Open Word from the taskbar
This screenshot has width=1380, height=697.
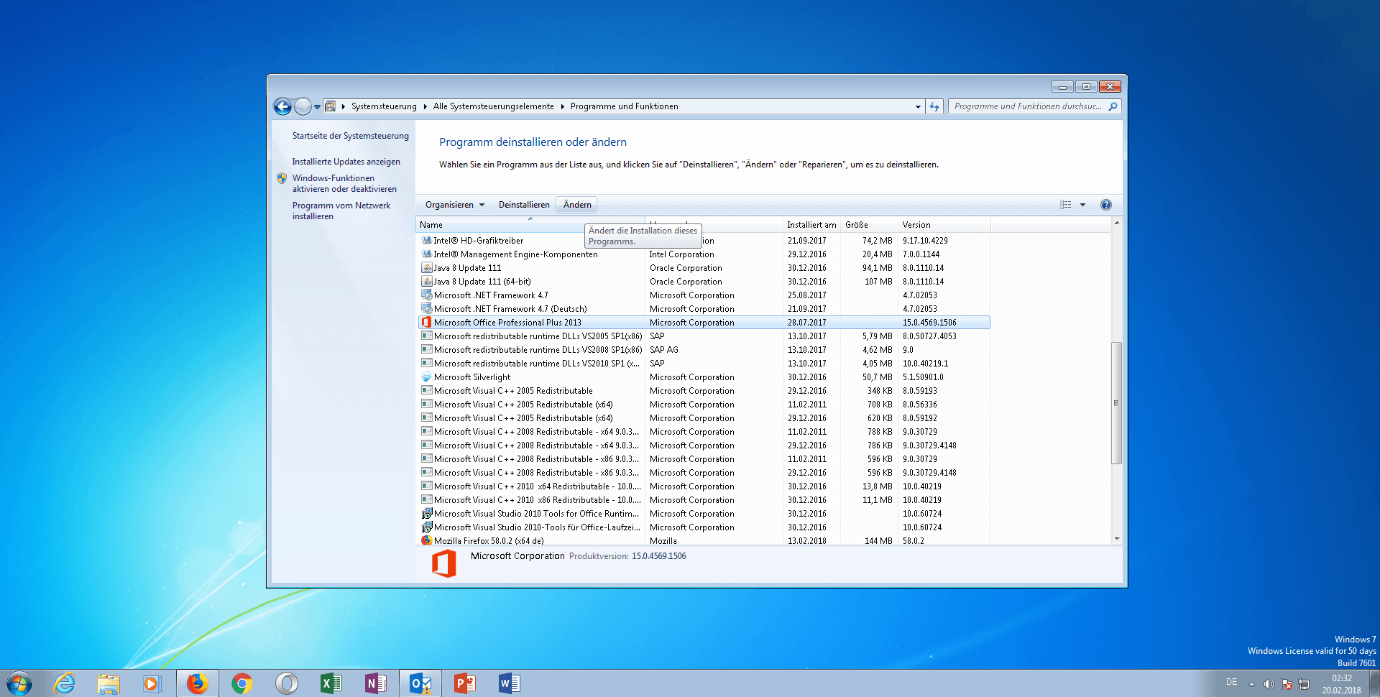click(509, 684)
